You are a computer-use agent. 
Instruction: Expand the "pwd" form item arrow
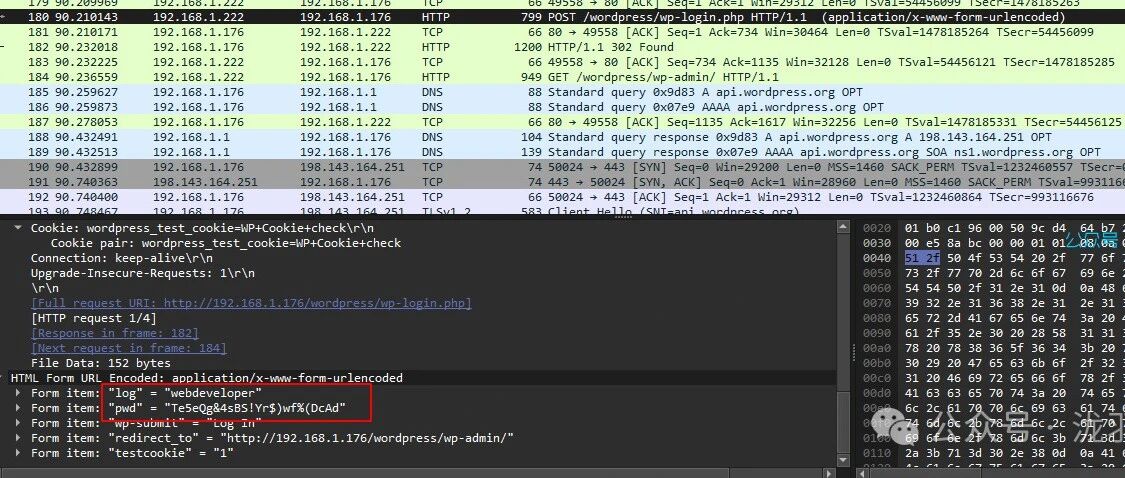point(17,408)
